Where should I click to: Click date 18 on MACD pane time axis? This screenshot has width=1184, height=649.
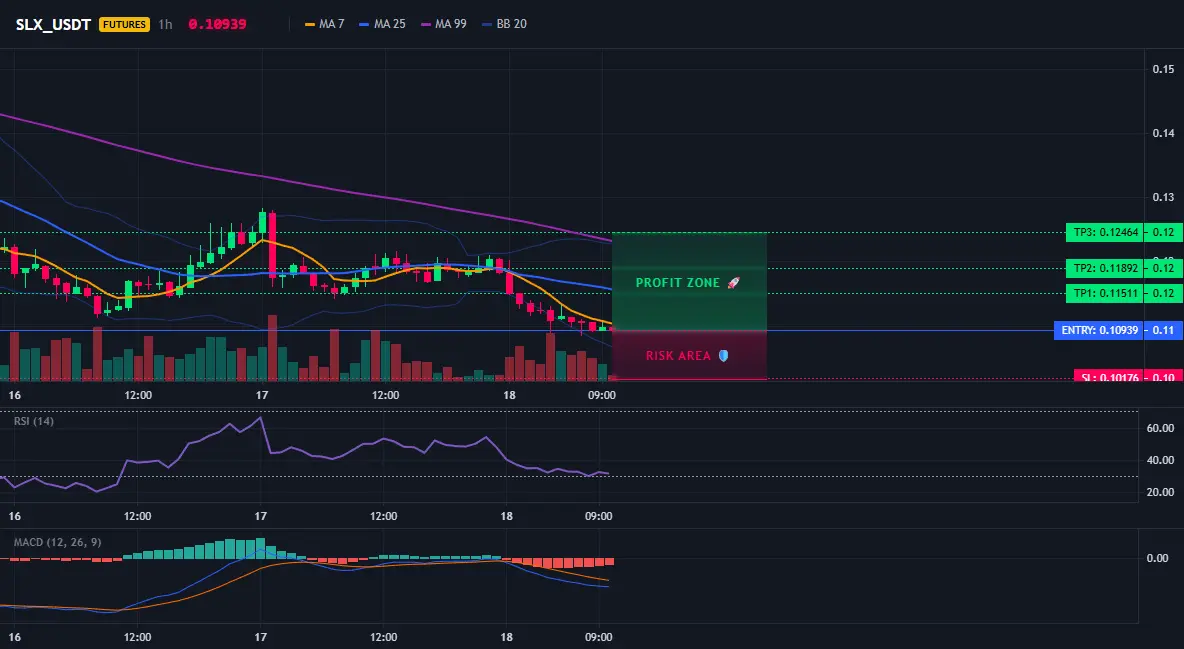pyautogui.click(x=507, y=637)
